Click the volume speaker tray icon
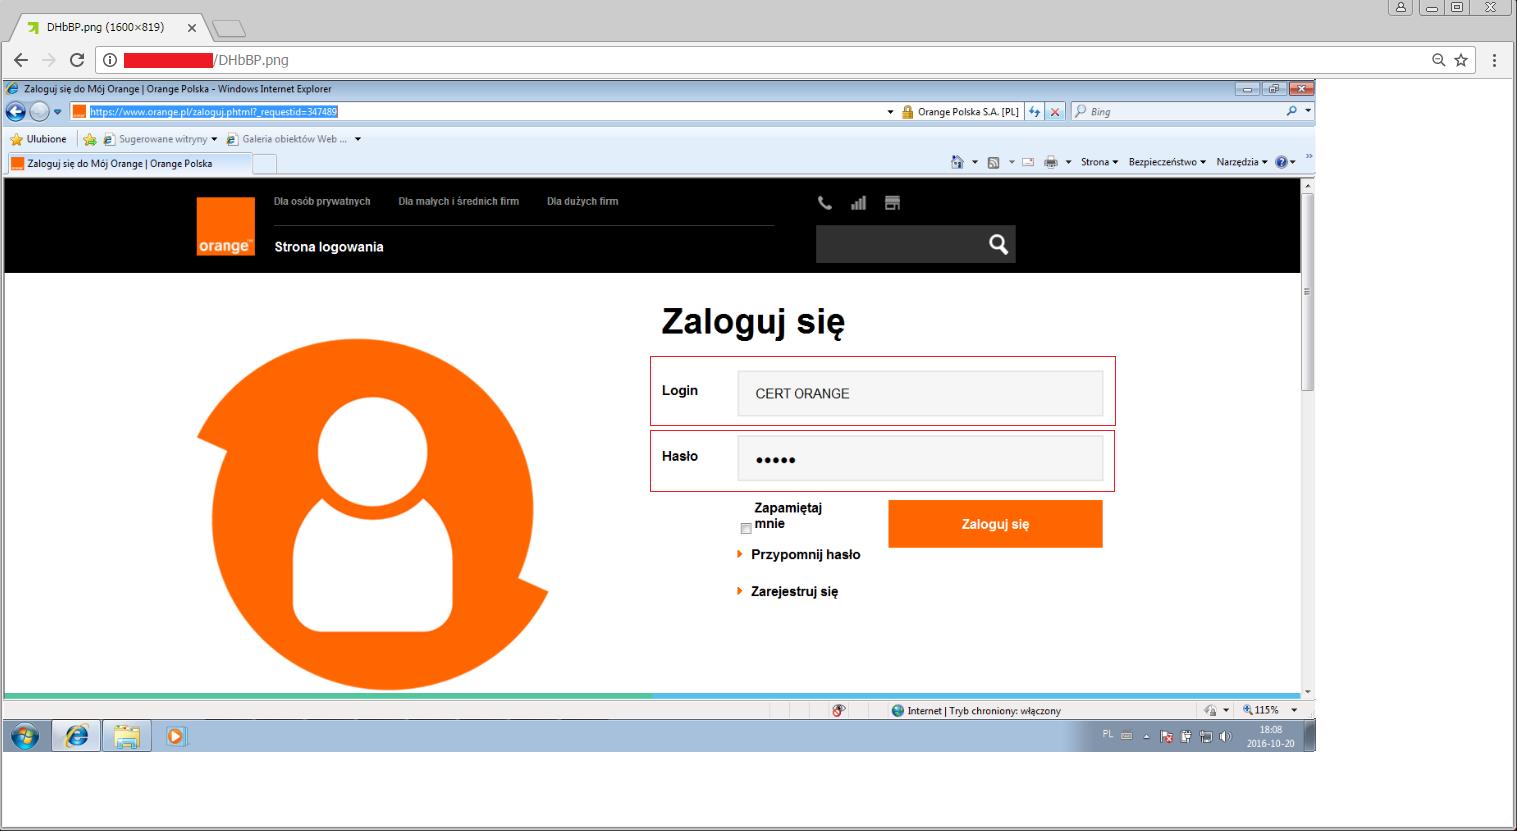The width and height of the screenshot is (1517, 831). click(1226, 737)
